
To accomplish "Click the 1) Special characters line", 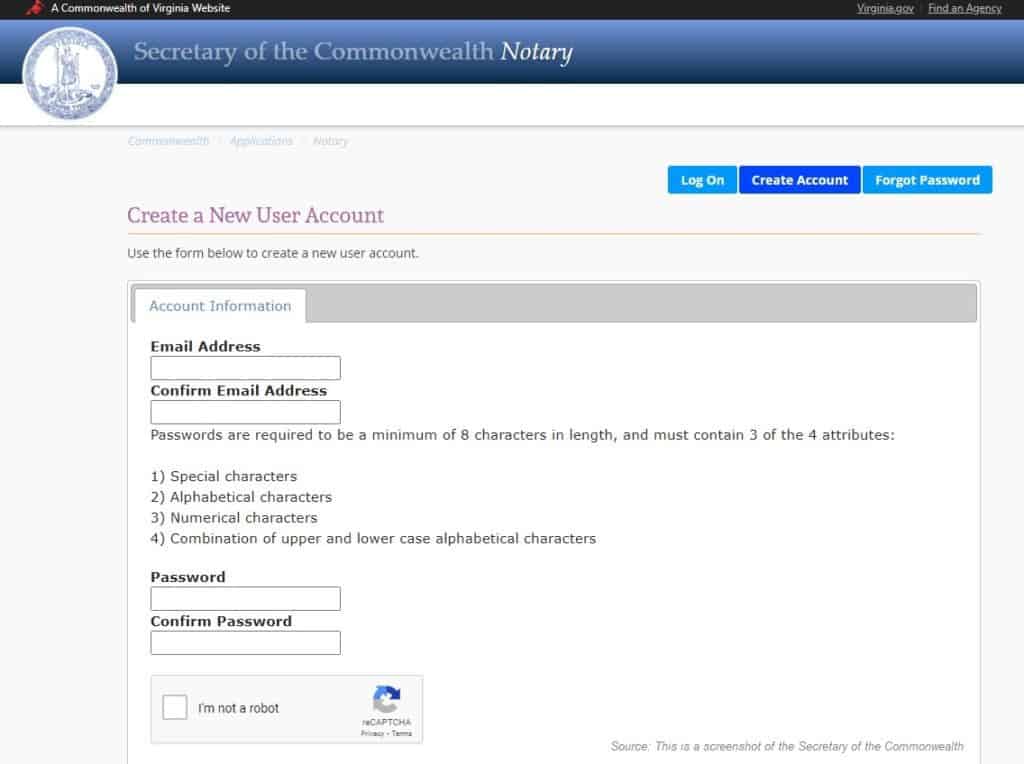I will tap(223, 476).
